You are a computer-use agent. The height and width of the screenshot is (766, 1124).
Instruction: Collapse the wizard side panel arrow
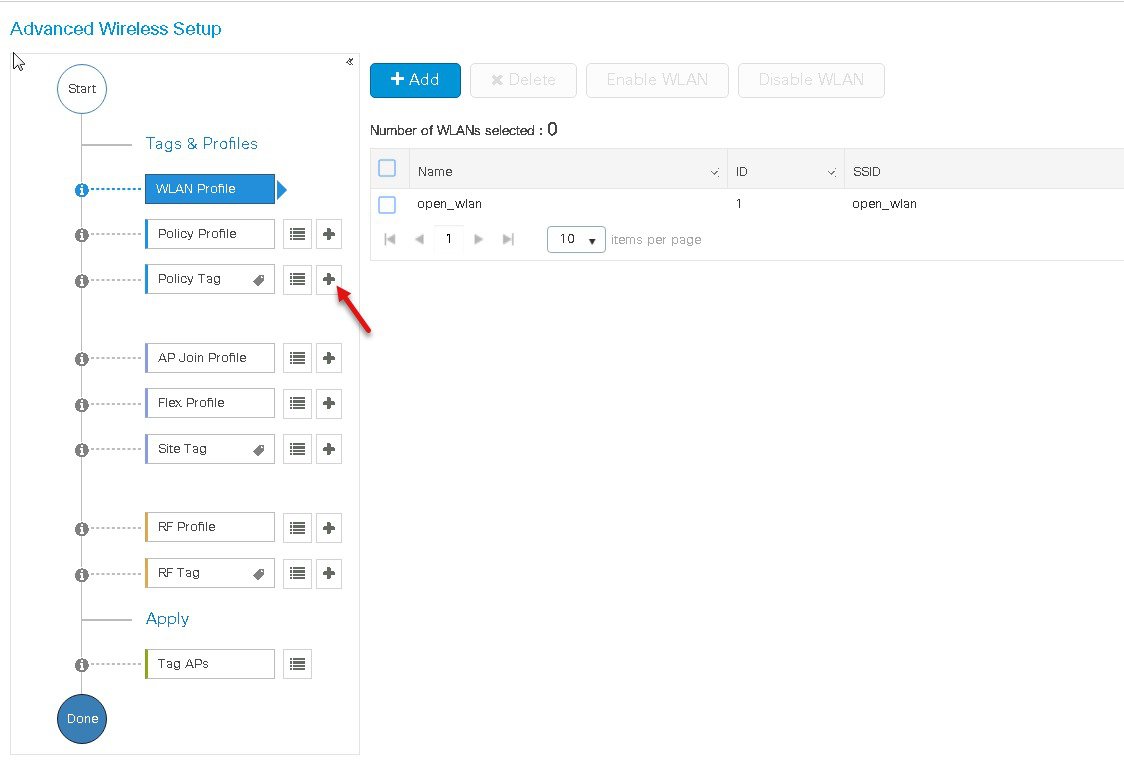tap(350, 62)
